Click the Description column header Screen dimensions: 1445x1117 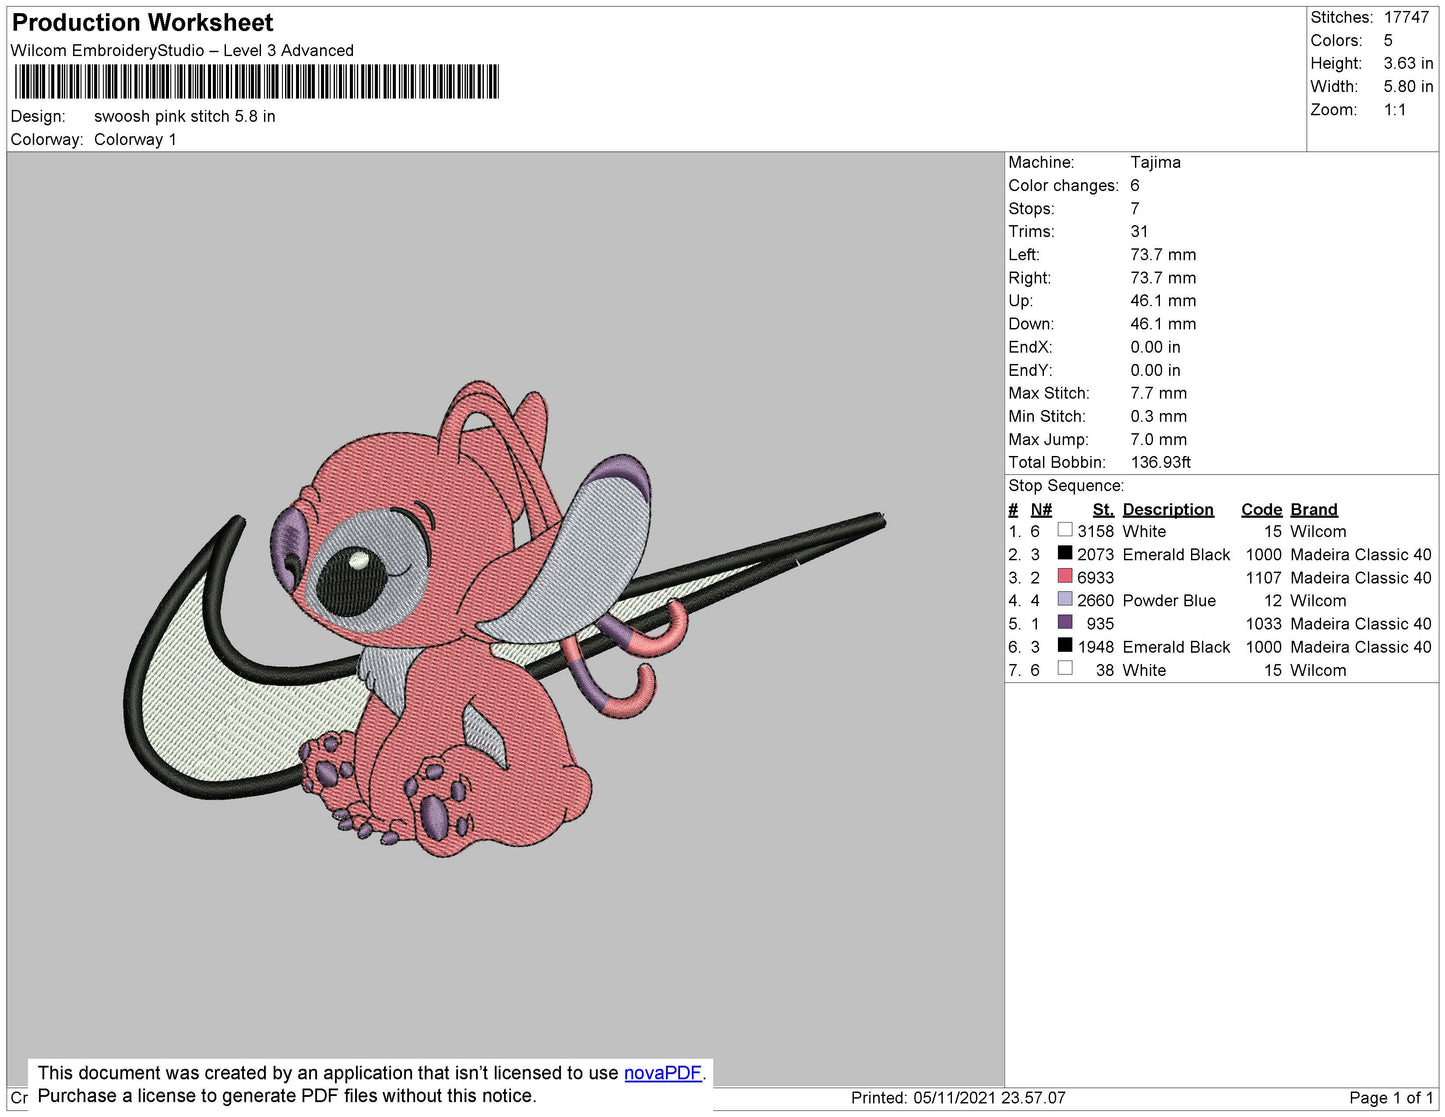(x=1168, y=509)
